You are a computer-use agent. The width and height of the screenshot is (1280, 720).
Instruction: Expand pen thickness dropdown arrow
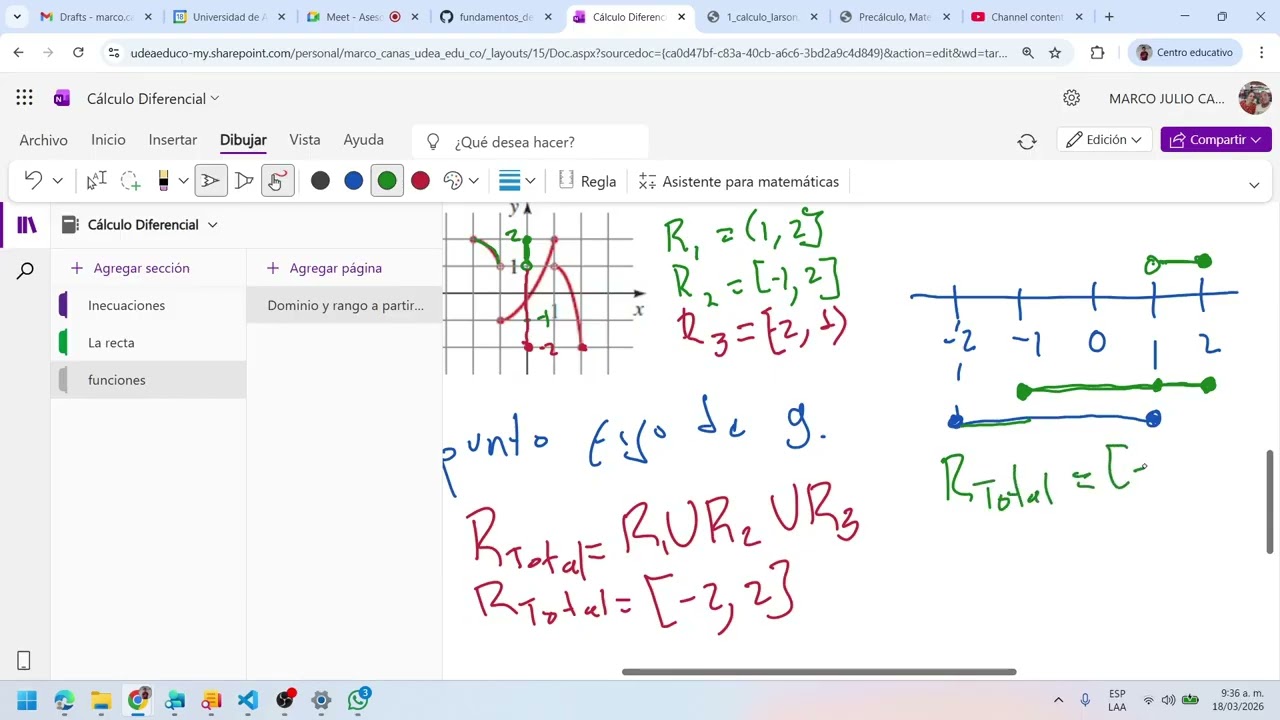[530, 181]
